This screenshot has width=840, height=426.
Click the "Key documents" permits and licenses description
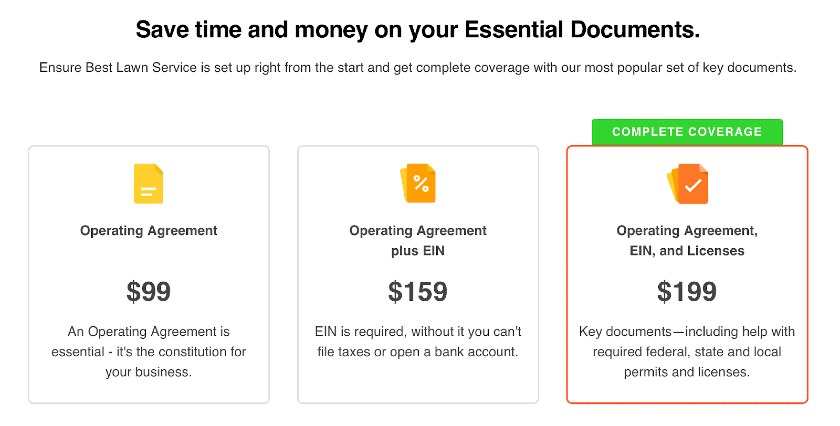687,352
